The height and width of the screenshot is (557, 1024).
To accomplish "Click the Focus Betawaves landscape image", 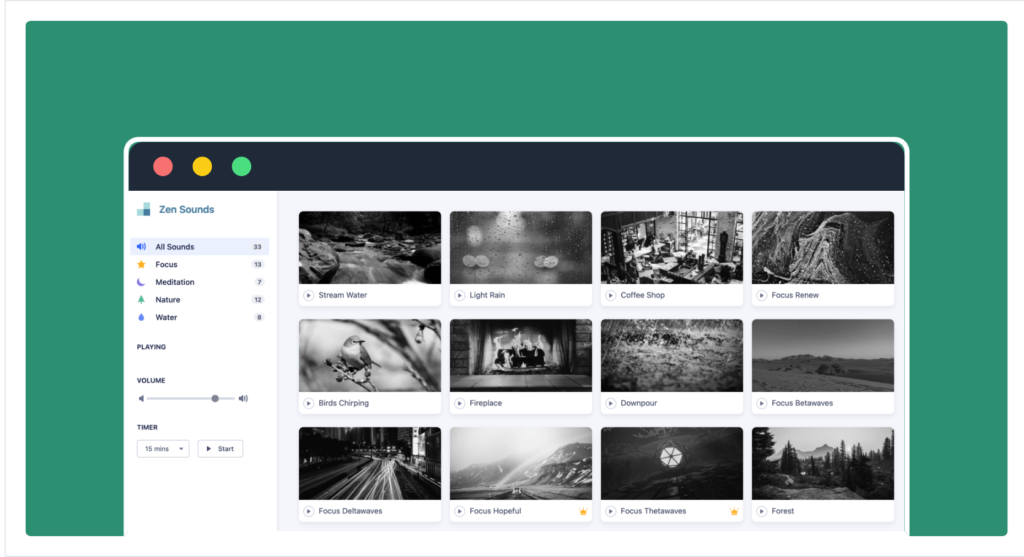I will click(823, 355).
